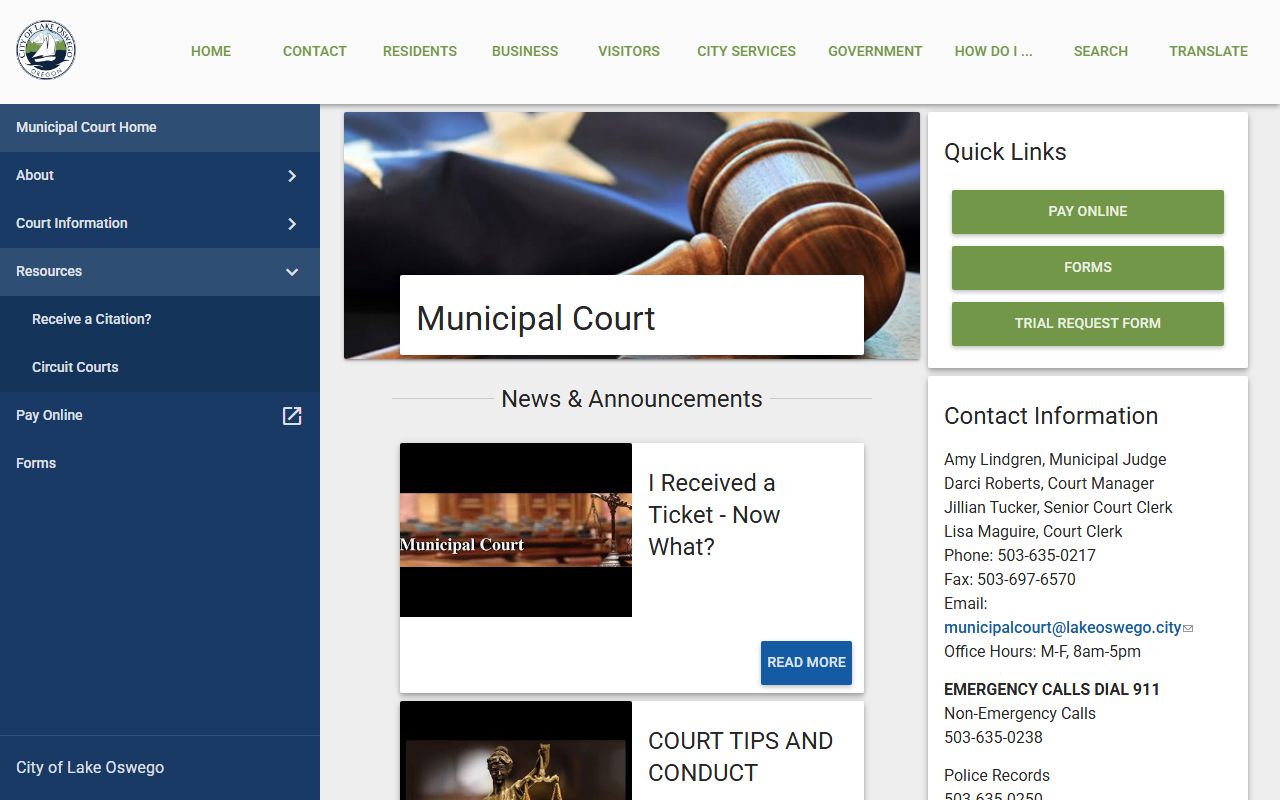Click the Police Records label
The height and width of the screenshot is (800, 1280).
coord(997,776)
